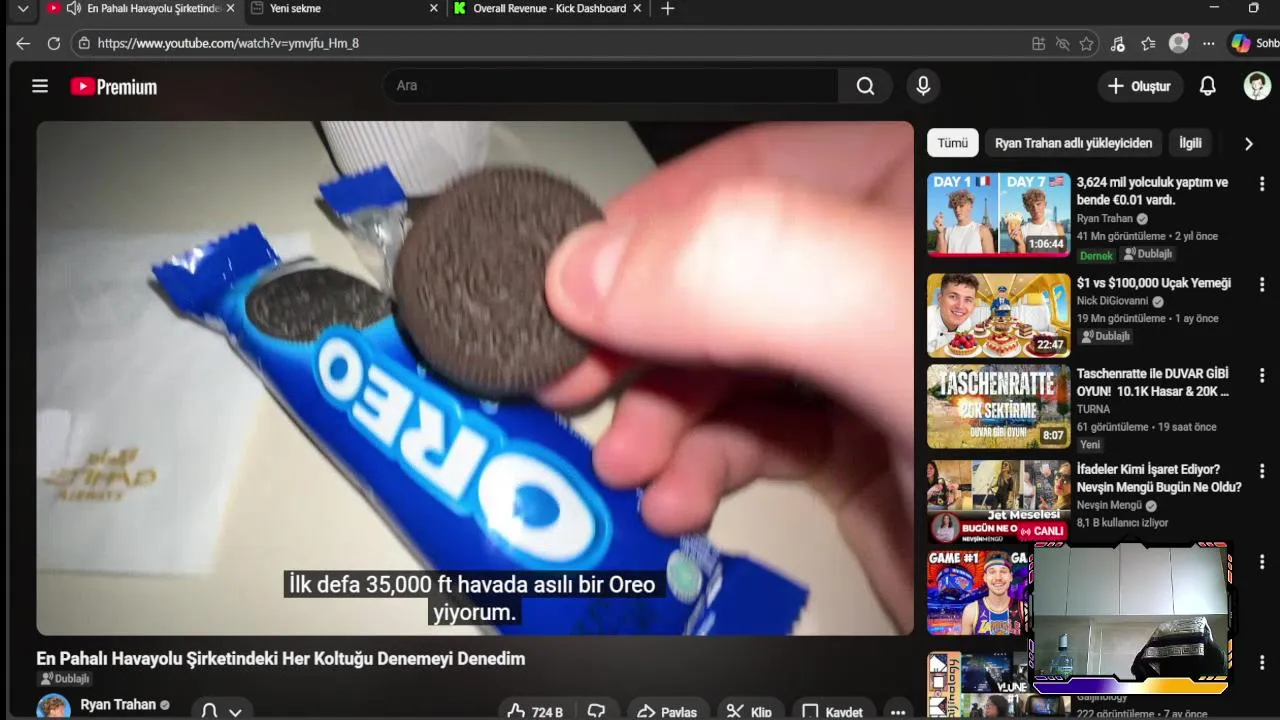The width and height of the screenshot is (1280, 720).
Task: Click the YouTube Ara search field
Action: (x=610, y=86)
